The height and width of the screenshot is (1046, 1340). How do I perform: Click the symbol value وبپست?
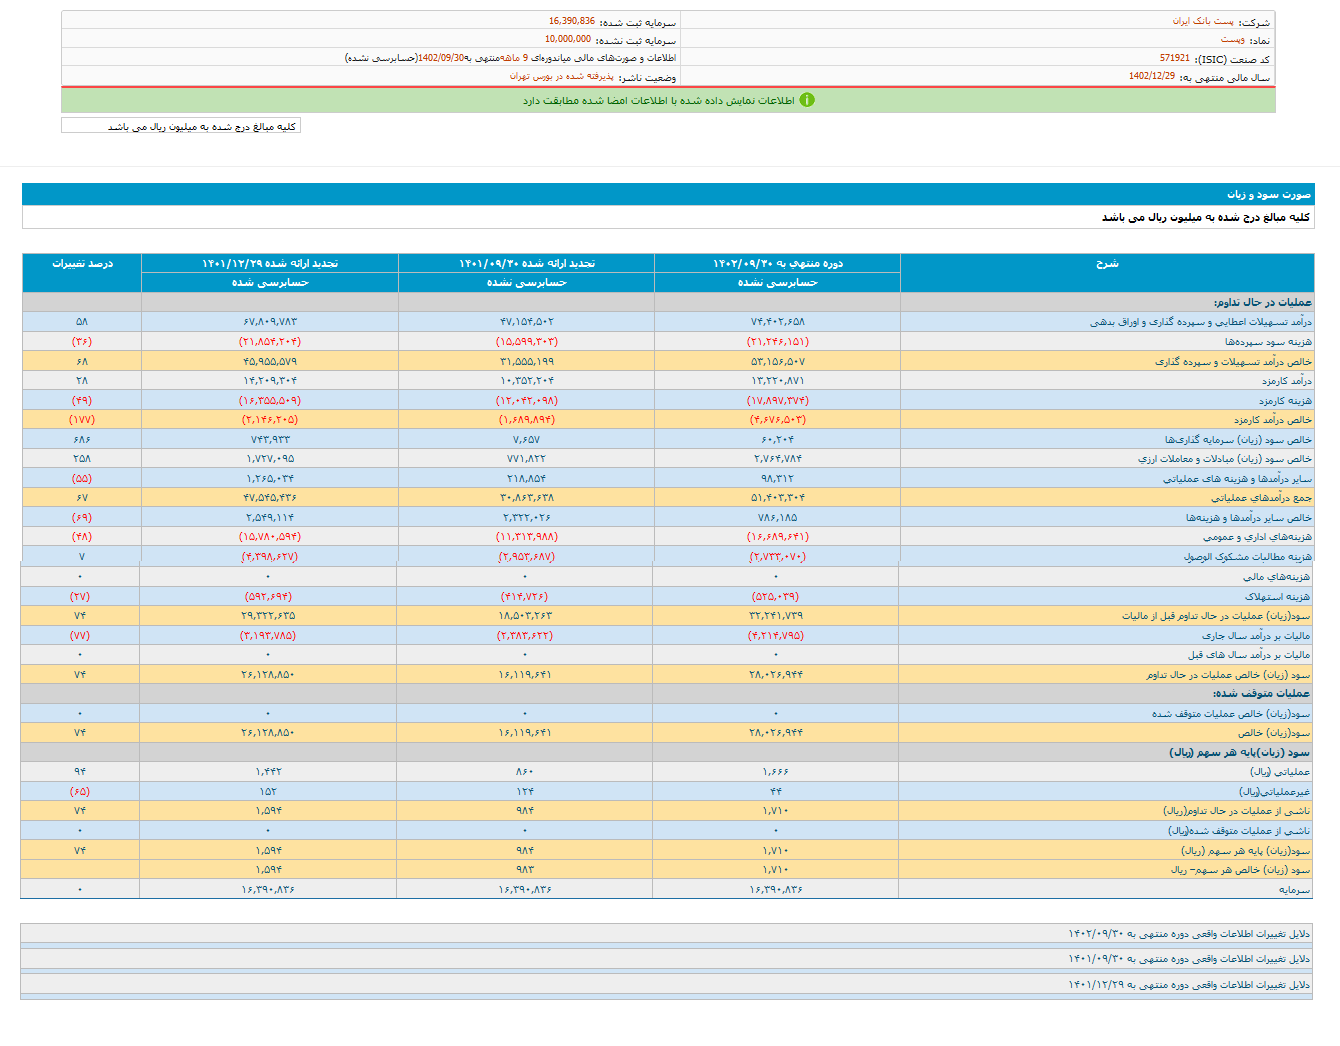point(1232,40)
